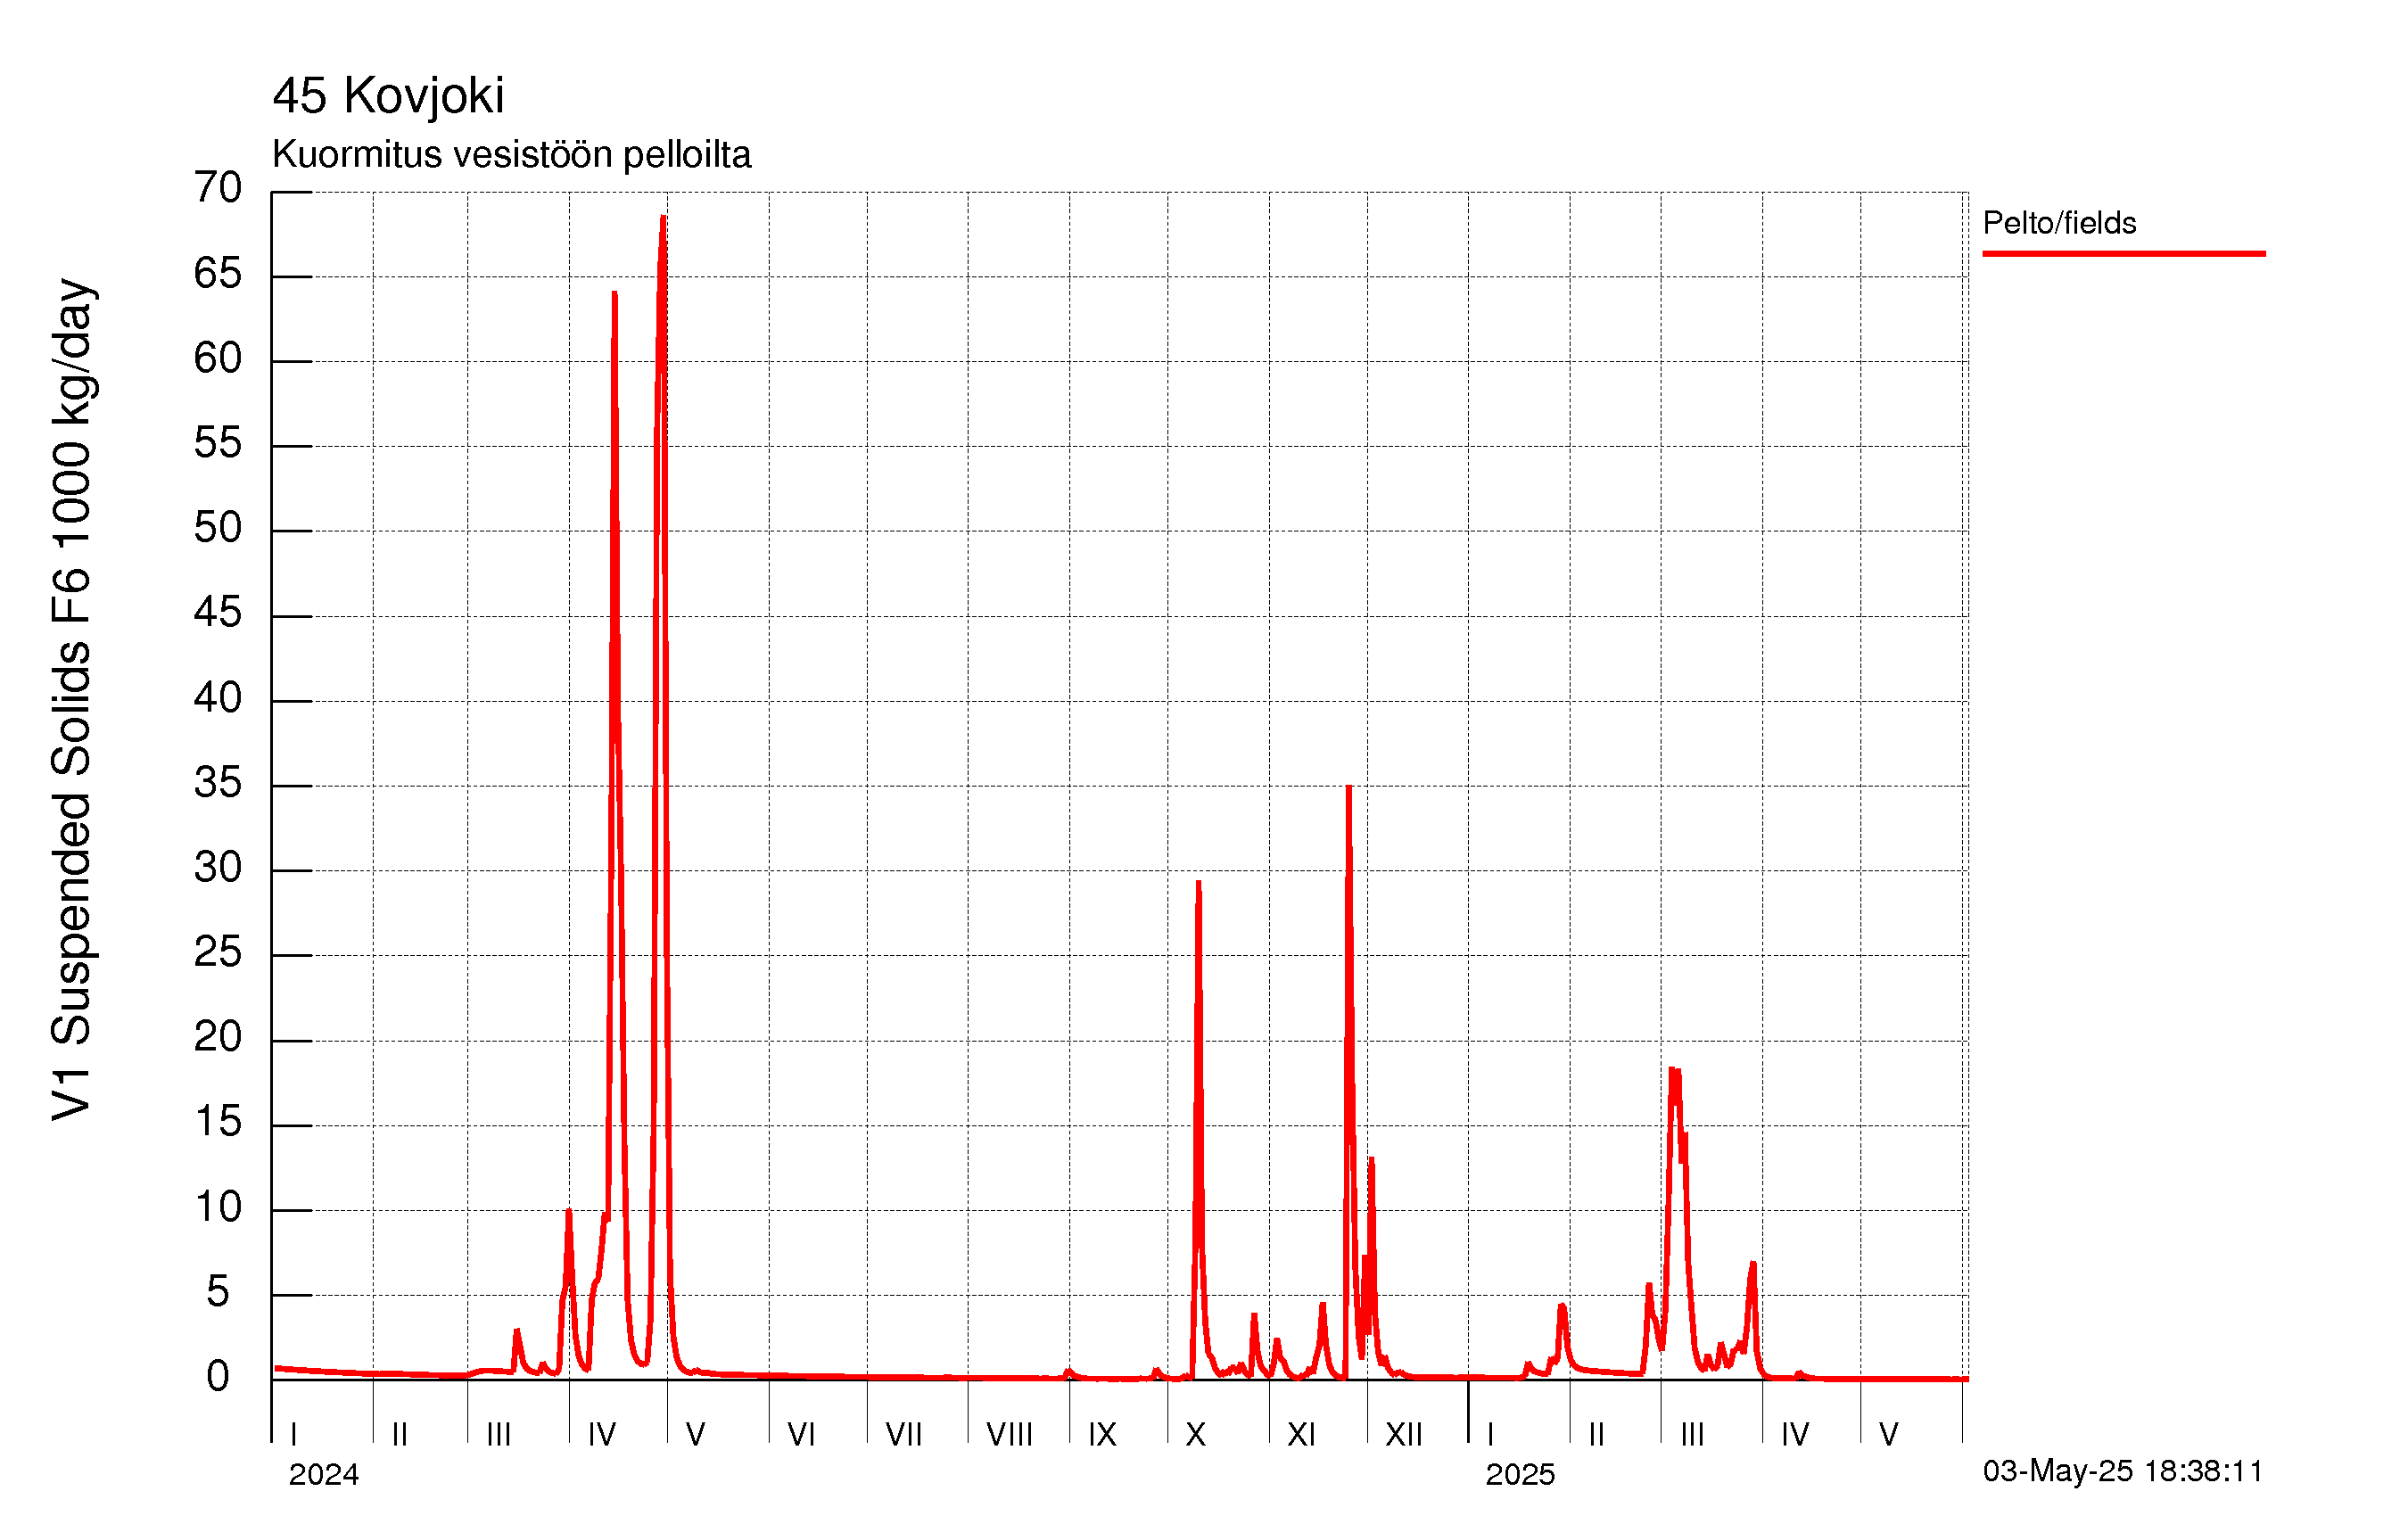Click the month label "XI"
Image resolution: width=2408 pixels, height=1516 pixels.
1301,1434
